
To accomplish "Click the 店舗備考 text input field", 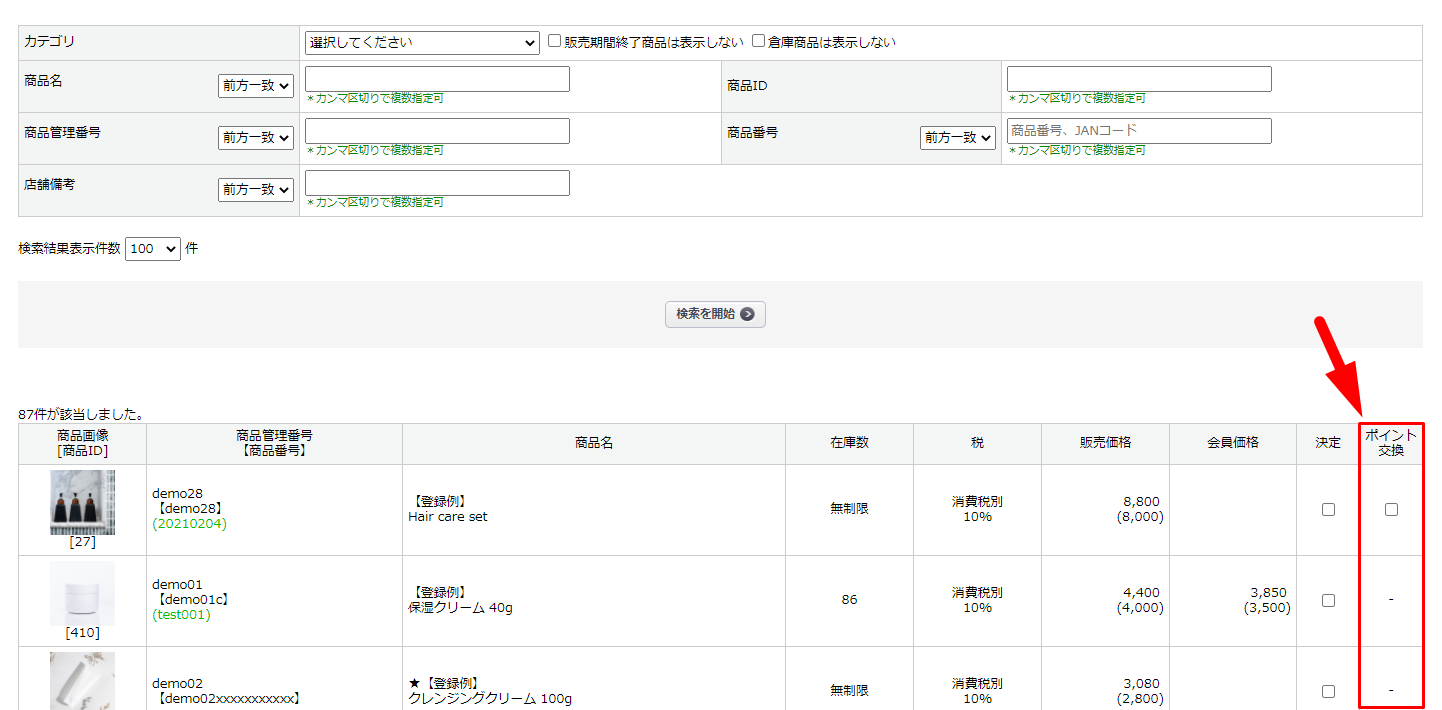I will (x=437, y=183).
